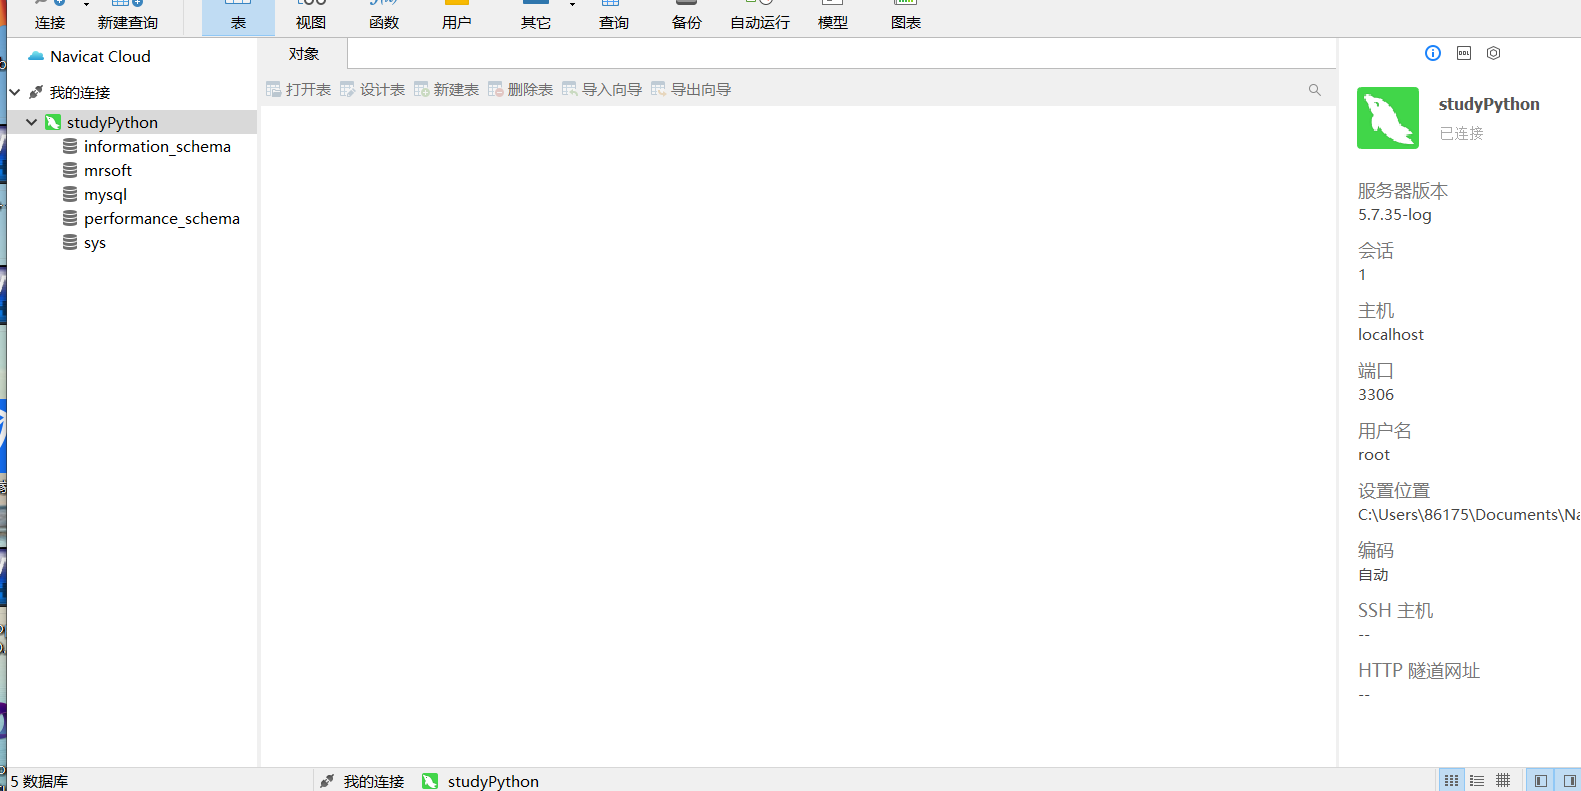This screenshot has height=791, width=1581.
Task: Open the 查询 queries toolbar item
Action: 614,16
